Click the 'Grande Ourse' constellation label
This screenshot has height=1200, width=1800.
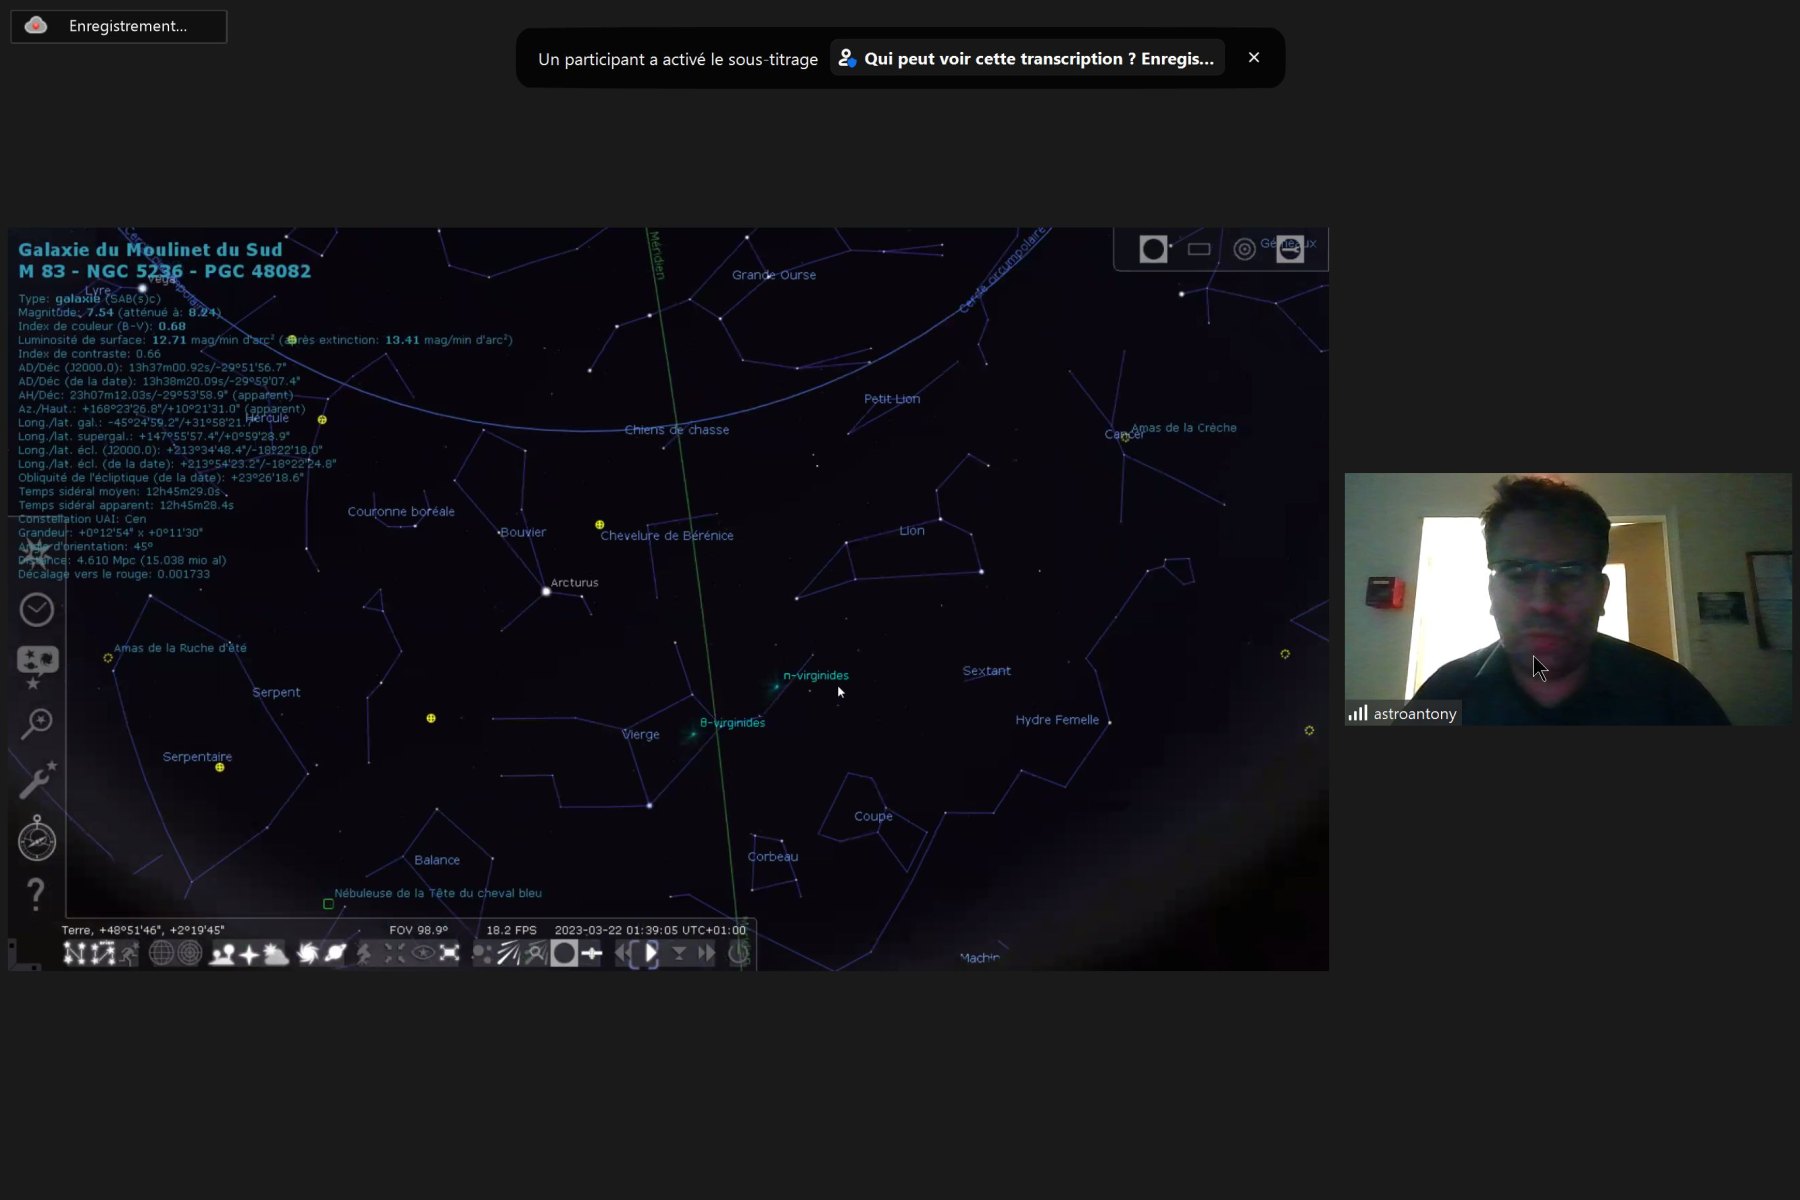click(774, 275)
